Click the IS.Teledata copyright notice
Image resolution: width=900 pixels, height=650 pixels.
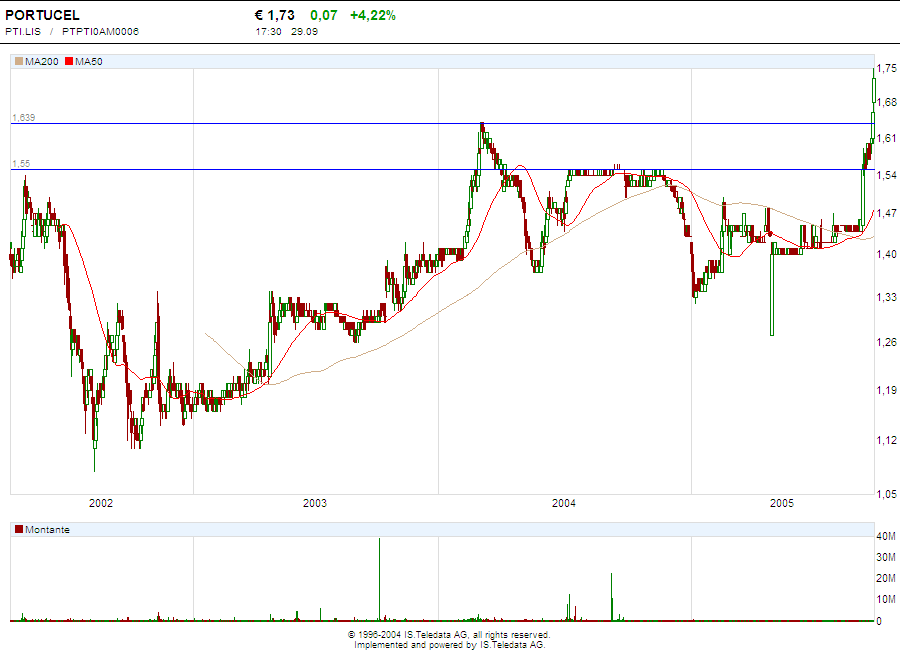[x=449, y=635]
